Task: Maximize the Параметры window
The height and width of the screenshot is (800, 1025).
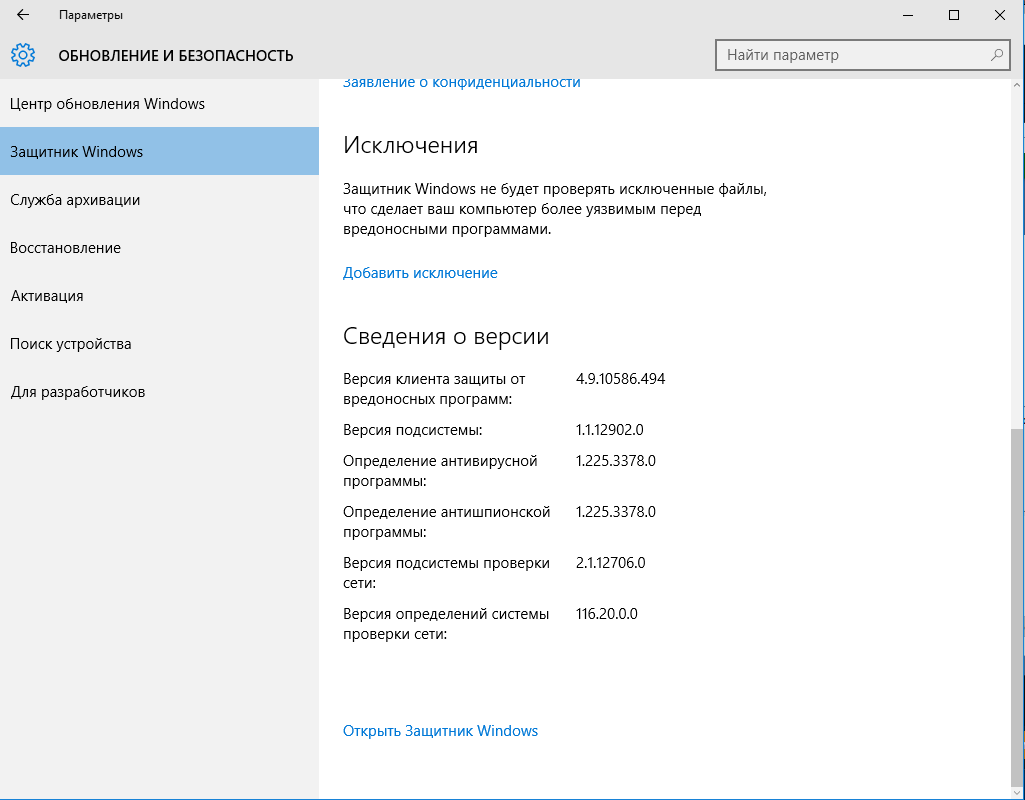Action: (954, 15)
